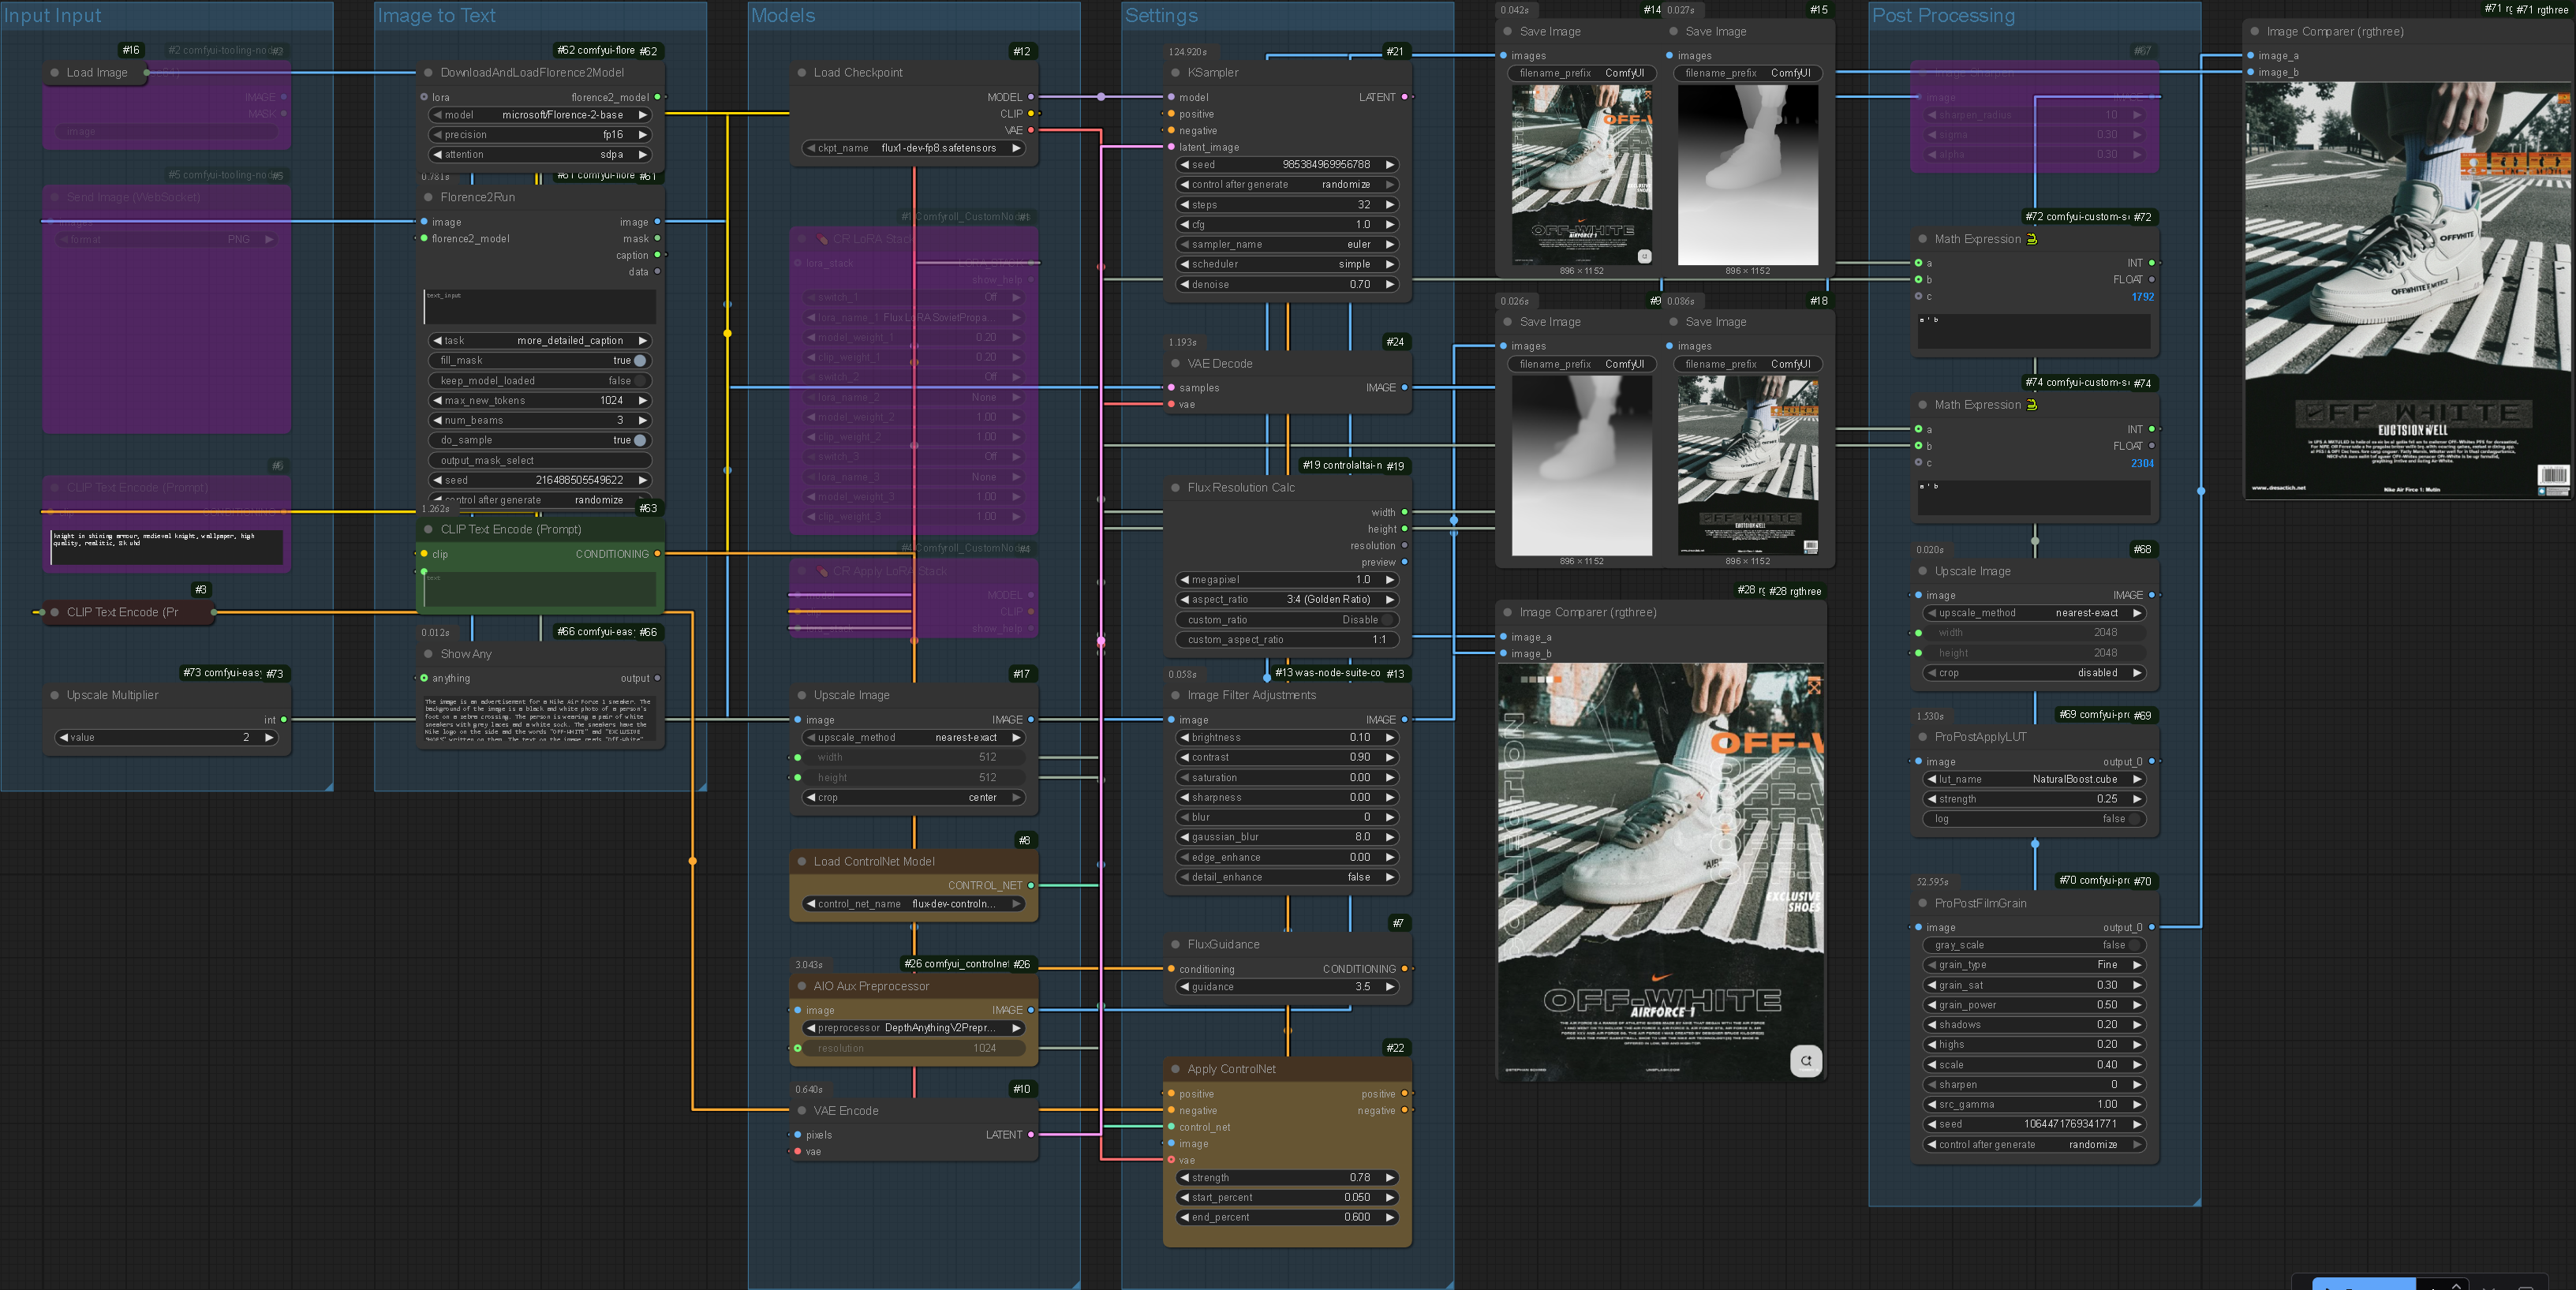This screenshot has width=2576, height=1290.
Task: Collapse the VAE Decode node dot
Action: click(x=1175, y=364)
